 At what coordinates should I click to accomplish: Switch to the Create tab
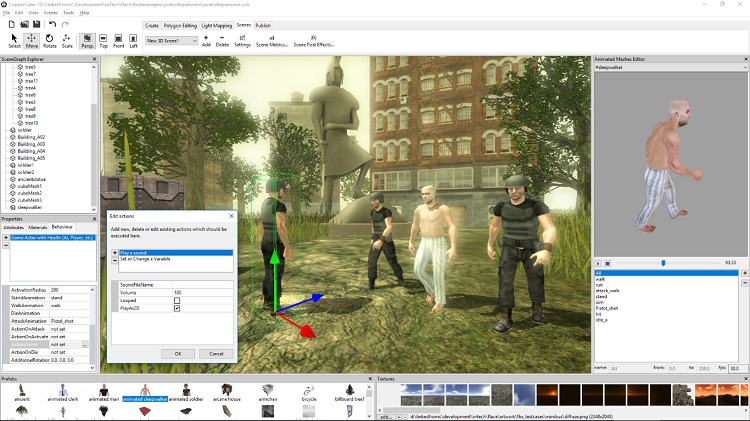[x=152, y=25]
